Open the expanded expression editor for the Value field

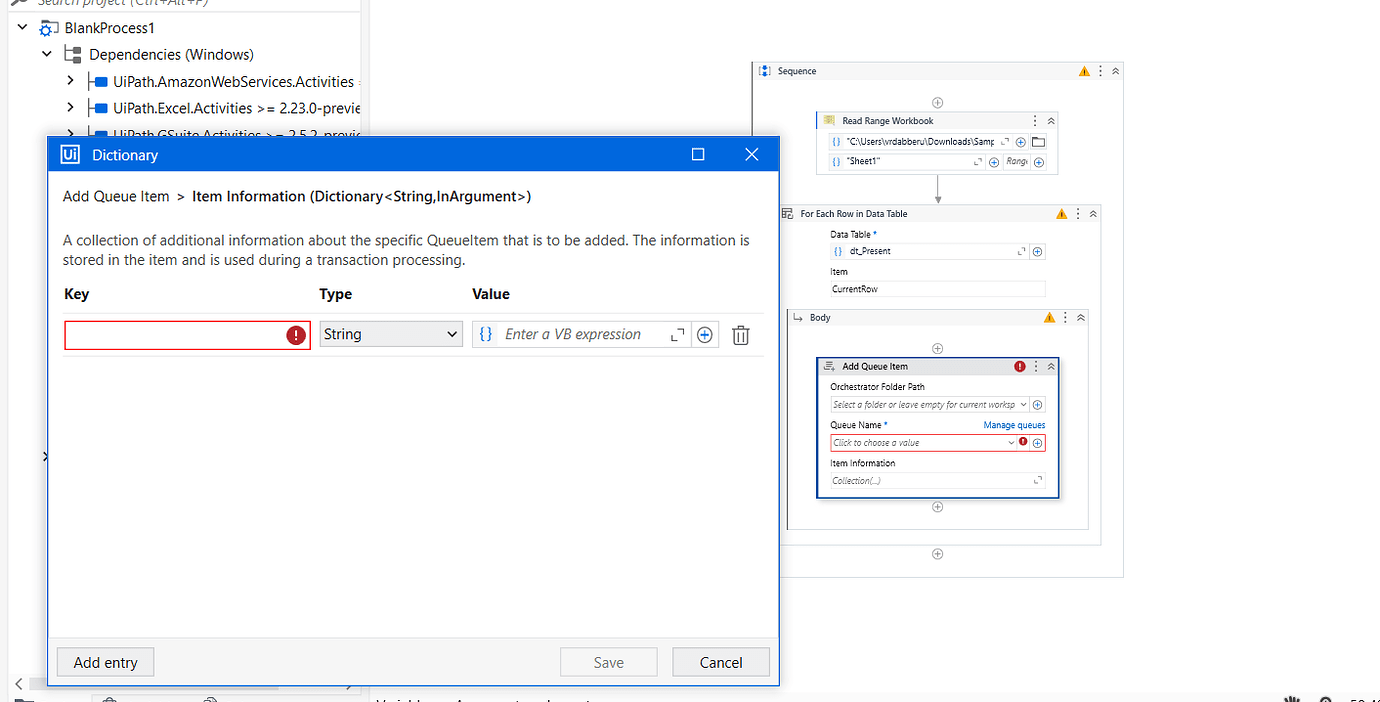[678, 334]
